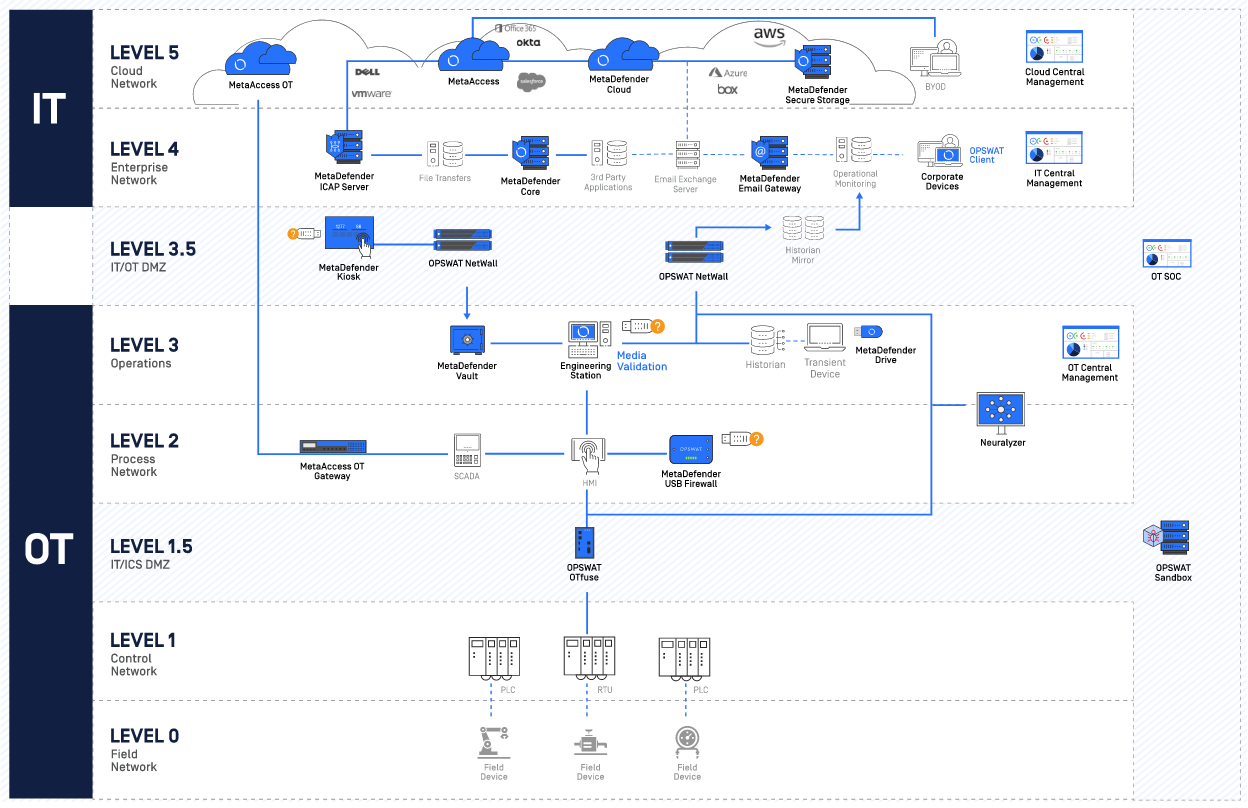
Task: Select the MetaDefender Drive USB icon
Action: pyautogui.click(x=869, y=332)
